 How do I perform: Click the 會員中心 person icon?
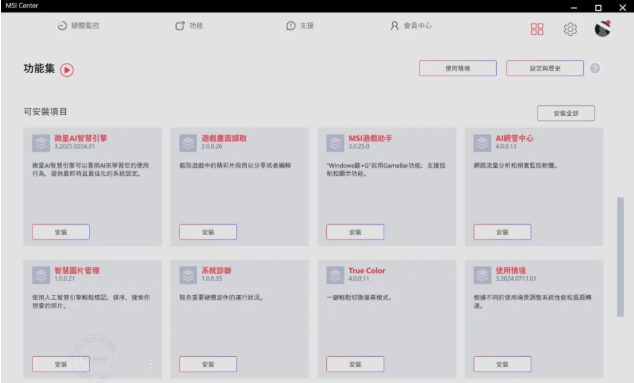click(x=394, y=25)
